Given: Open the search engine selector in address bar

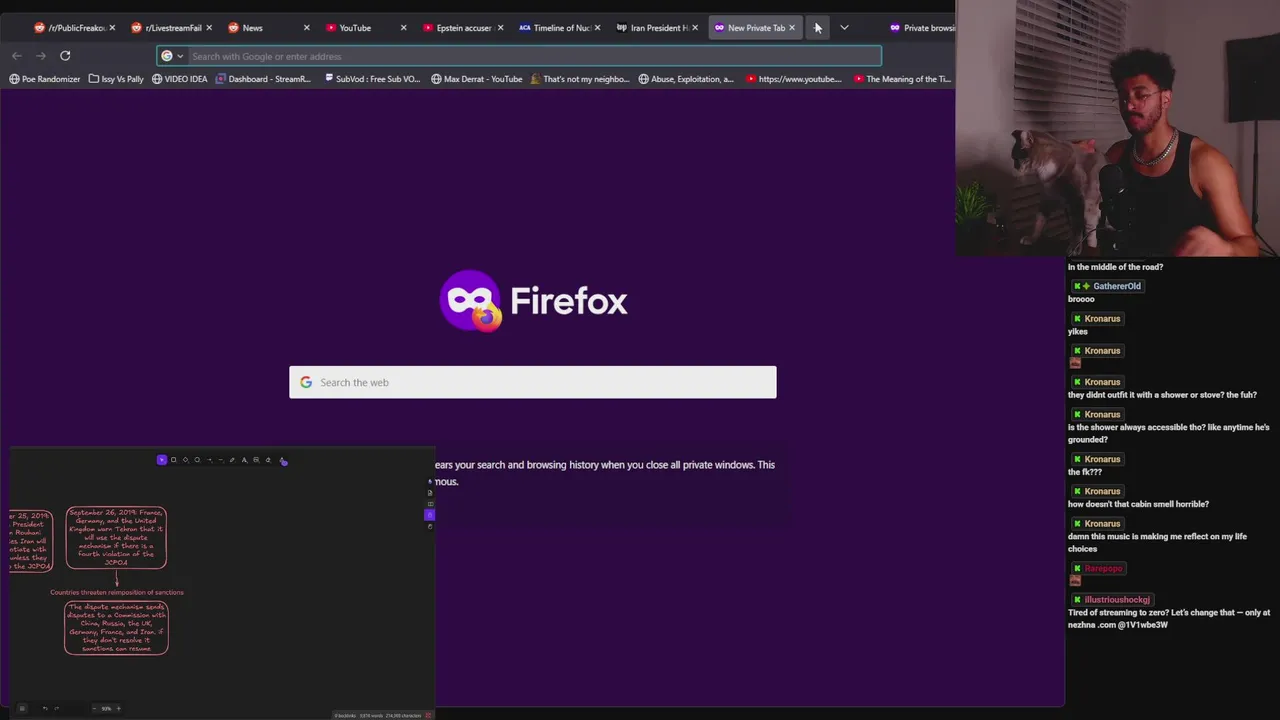Looking at the screenshot, I should 172,56.
